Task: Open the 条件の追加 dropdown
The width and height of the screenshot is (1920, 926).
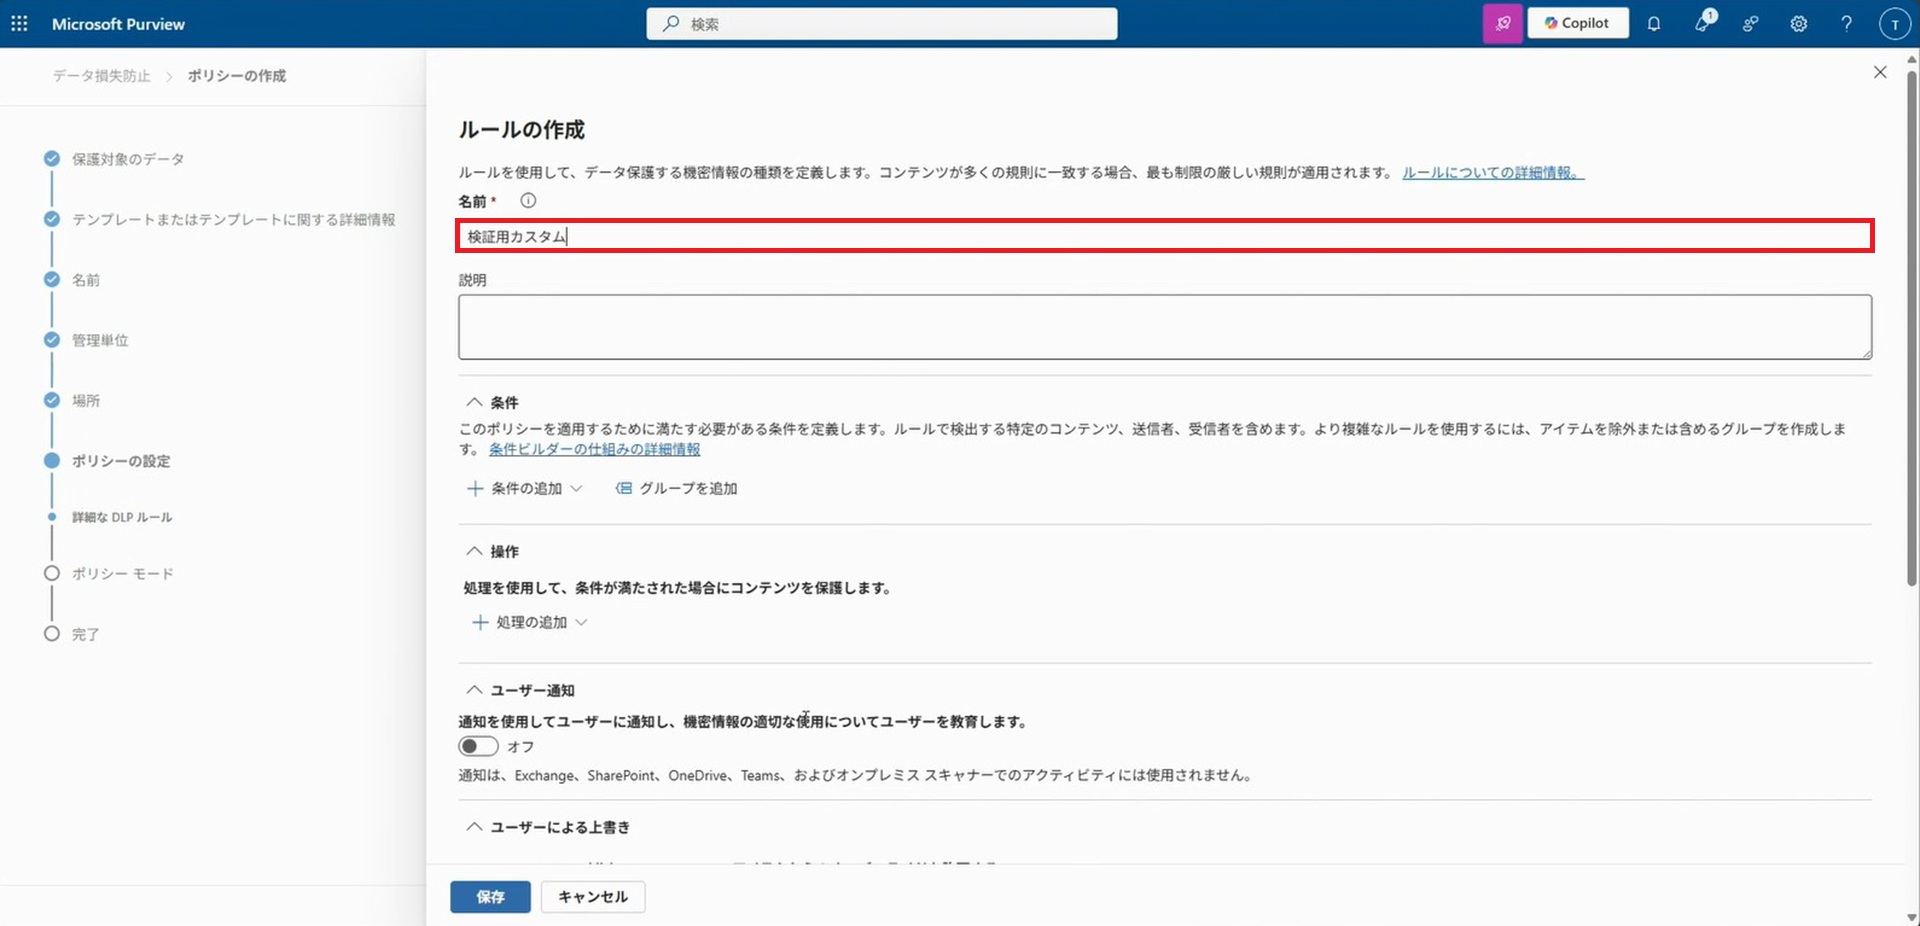Action: [525, 488]
